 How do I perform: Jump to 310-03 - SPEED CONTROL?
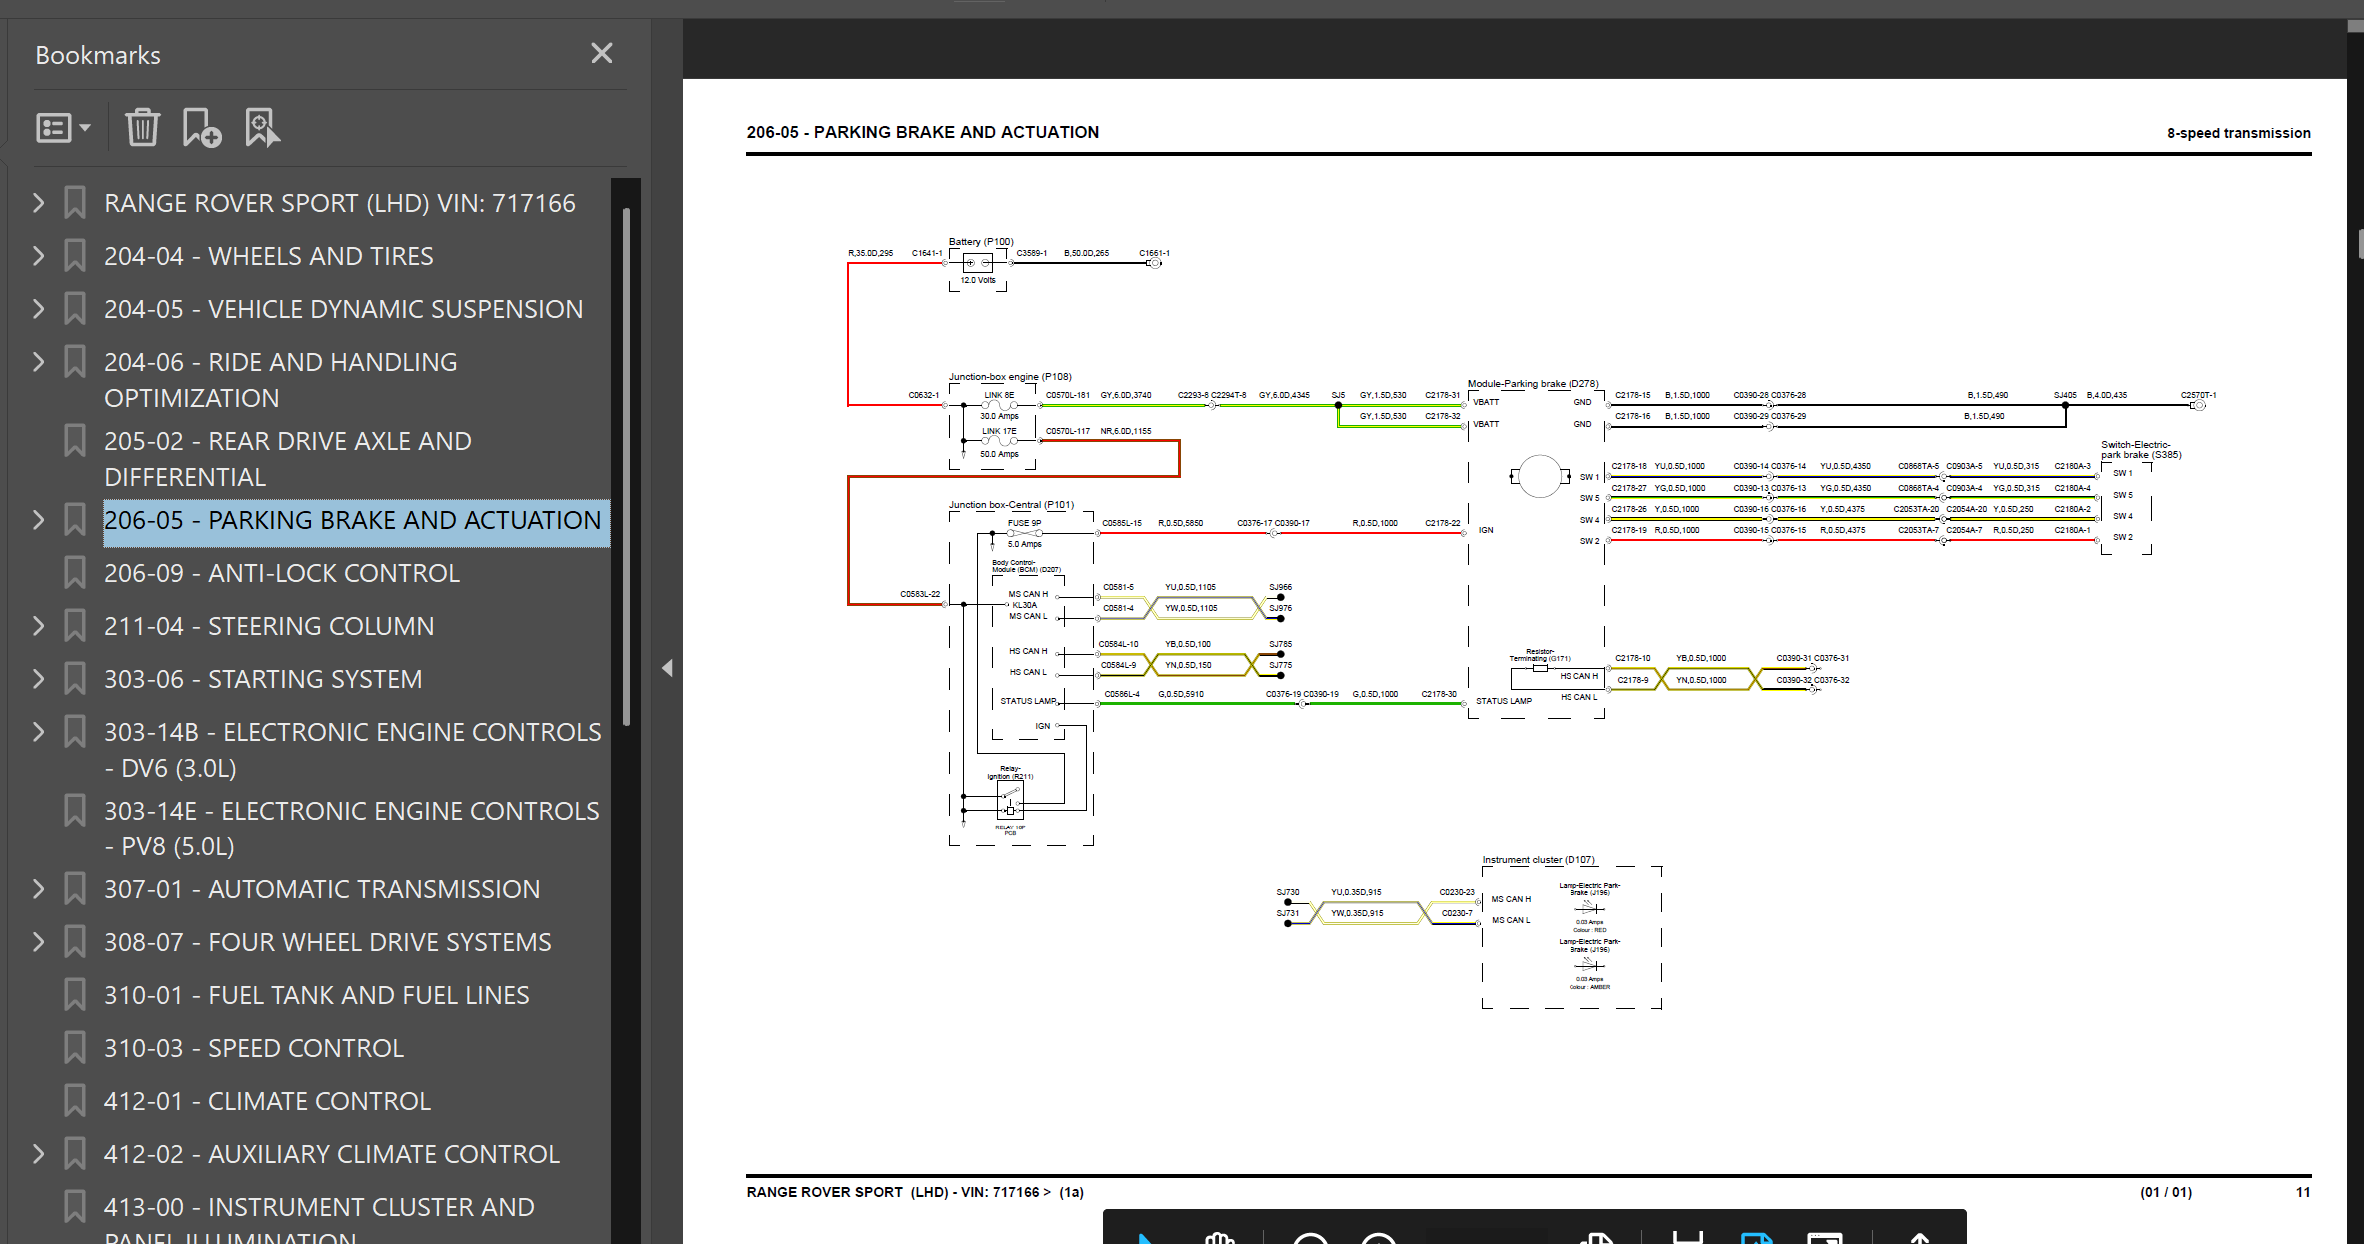(x=254, y=1048)
